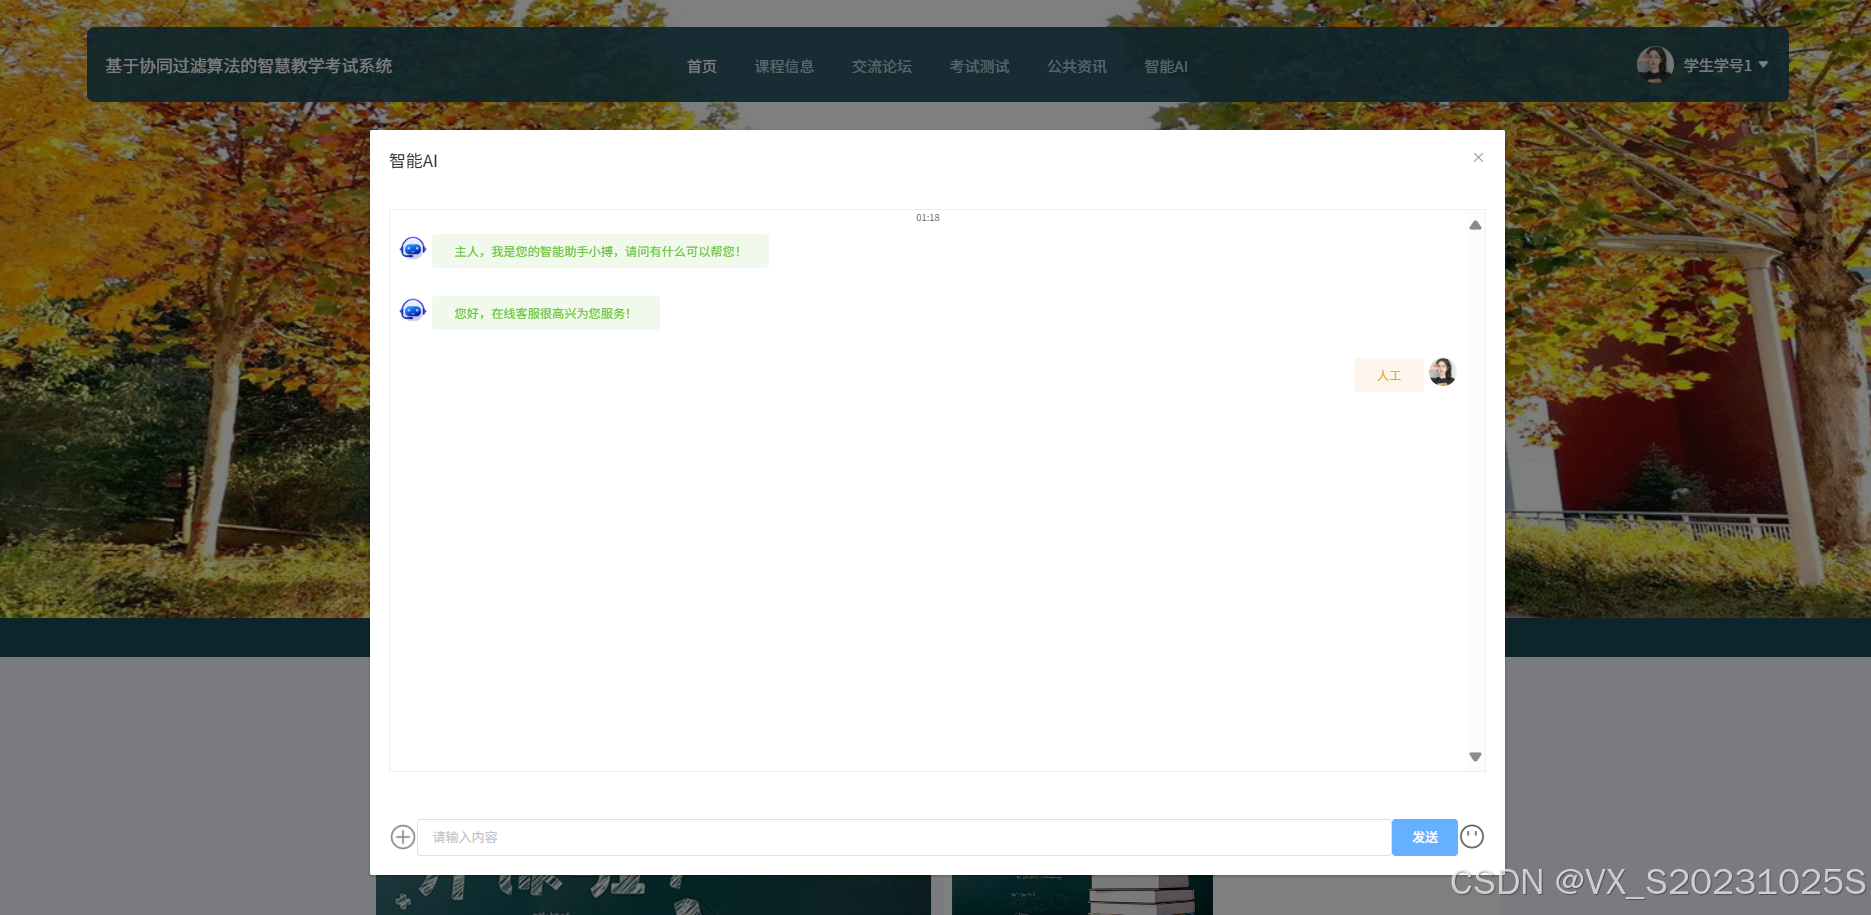
Task: Click the profile avatar in the top navigation
Action: pos(1655,65)
